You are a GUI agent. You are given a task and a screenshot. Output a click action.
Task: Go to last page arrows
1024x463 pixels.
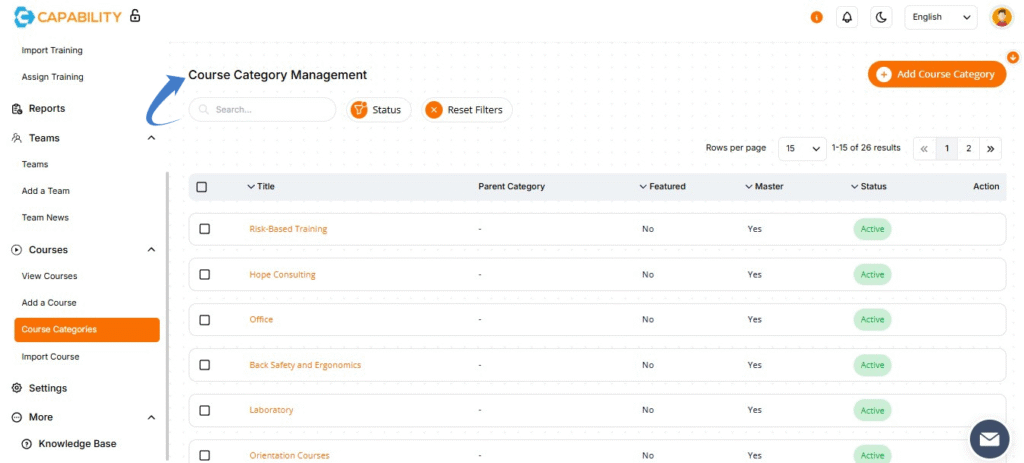pyautogui.click(x=990, y=149)
